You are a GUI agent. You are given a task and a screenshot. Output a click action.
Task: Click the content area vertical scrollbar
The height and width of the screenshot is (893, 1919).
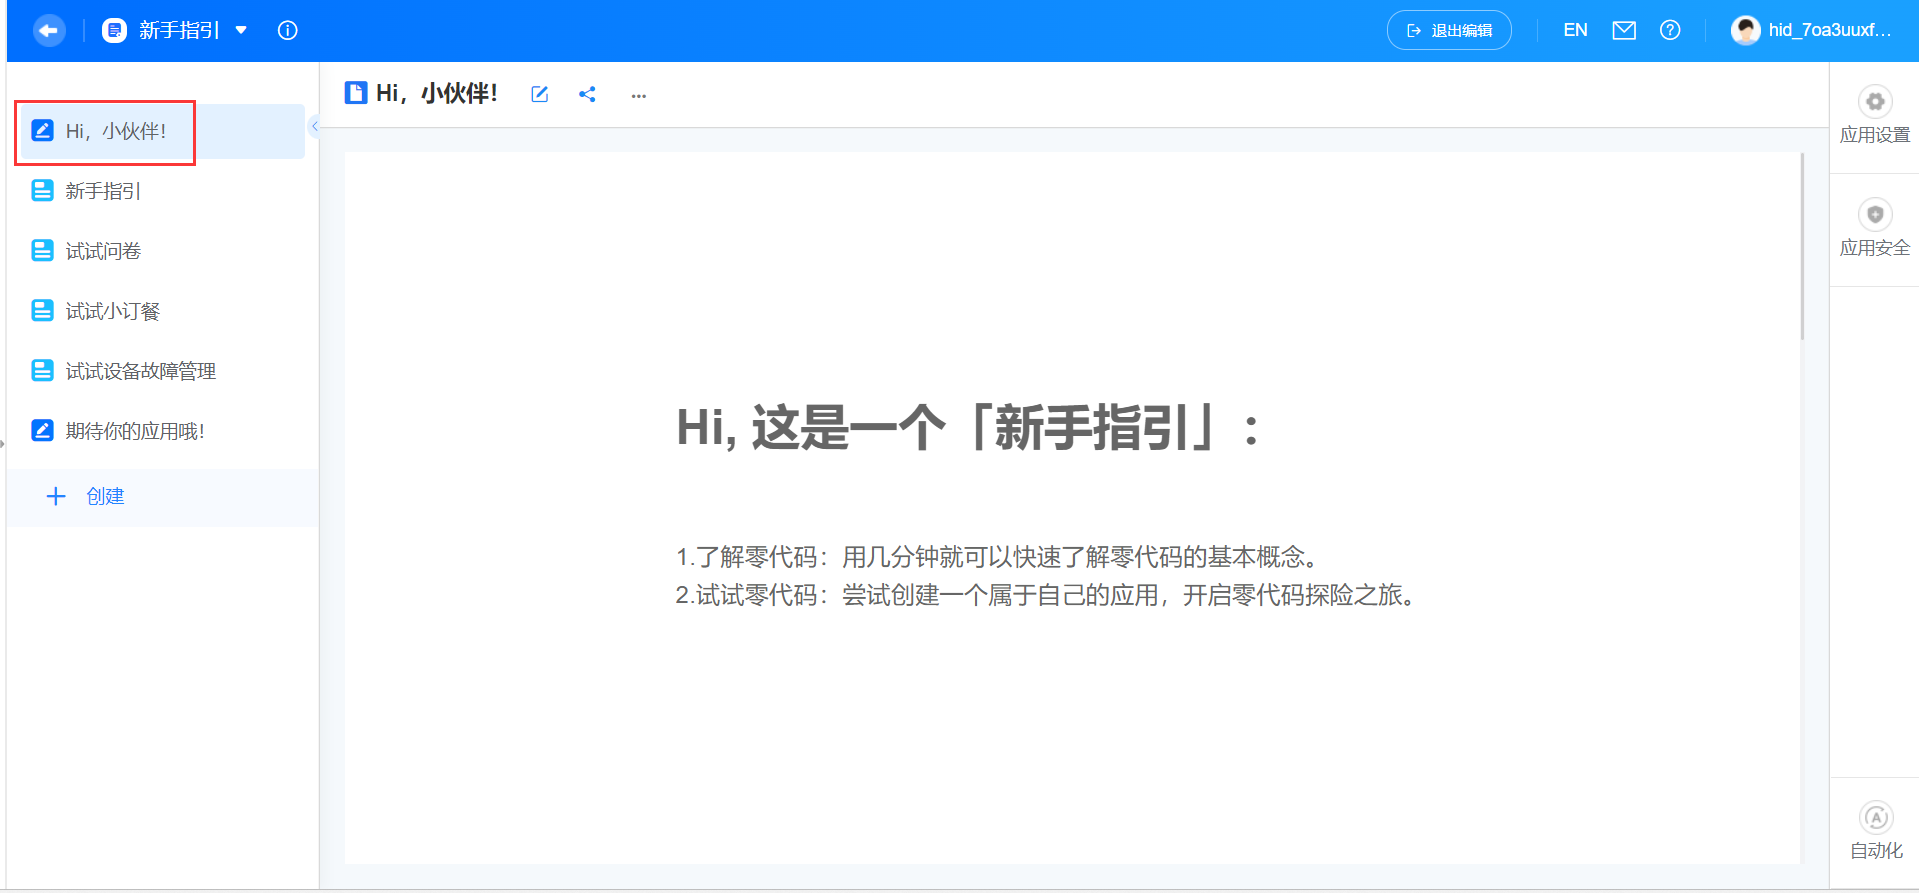(1802, 246)
